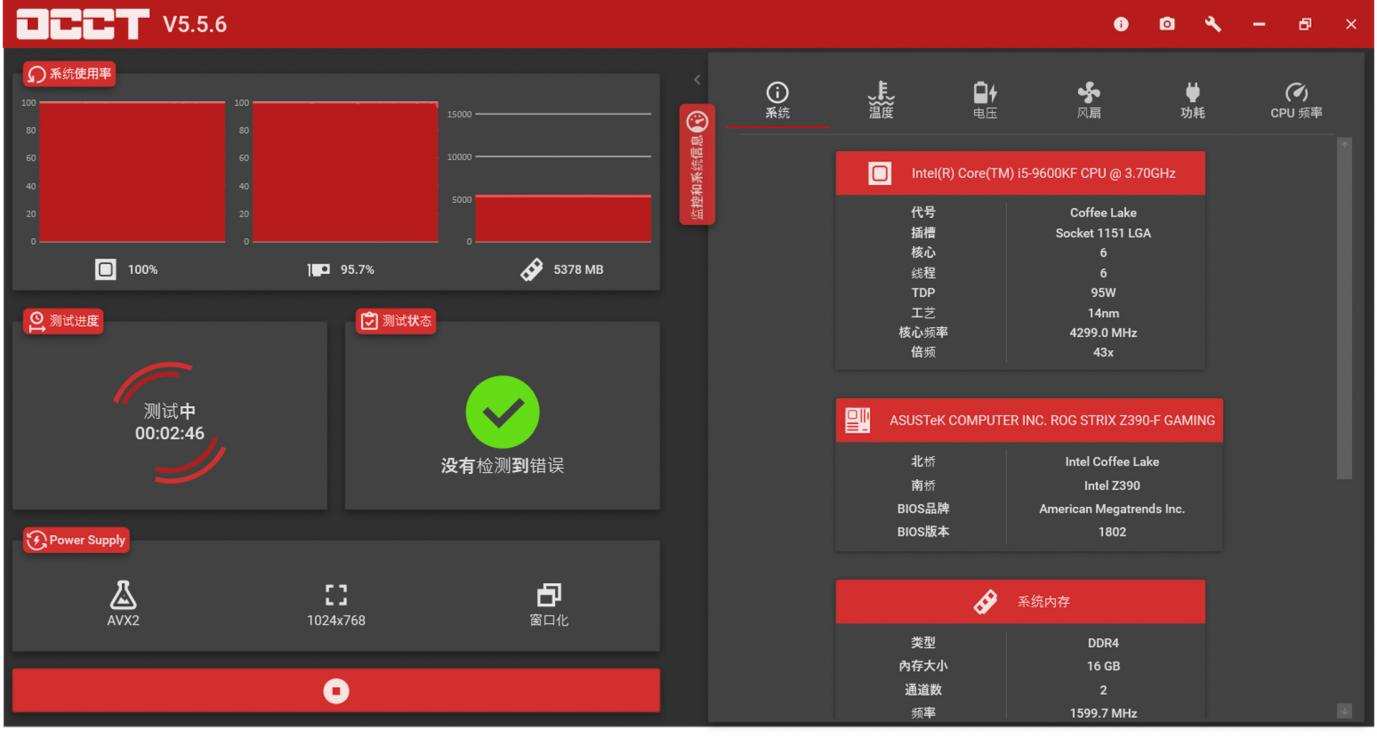Click the 测试状态 label text
The width and height of the screenshot is (1377, 738).
tap(407, 320)
